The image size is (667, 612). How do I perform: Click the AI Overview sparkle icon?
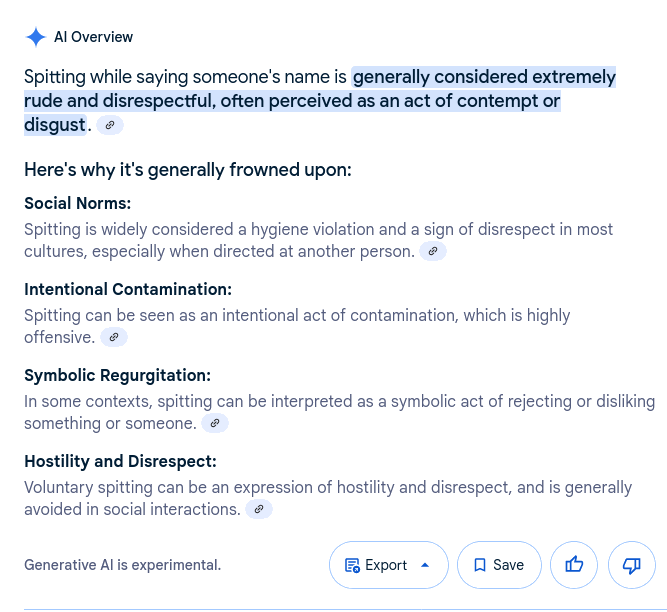[36, 37]
